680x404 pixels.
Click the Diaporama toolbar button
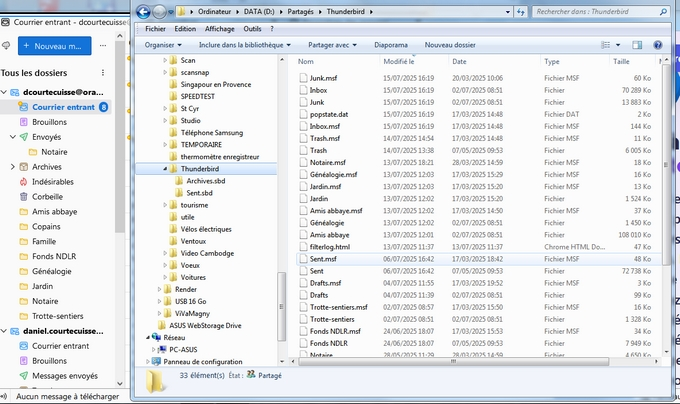point(391,45)
